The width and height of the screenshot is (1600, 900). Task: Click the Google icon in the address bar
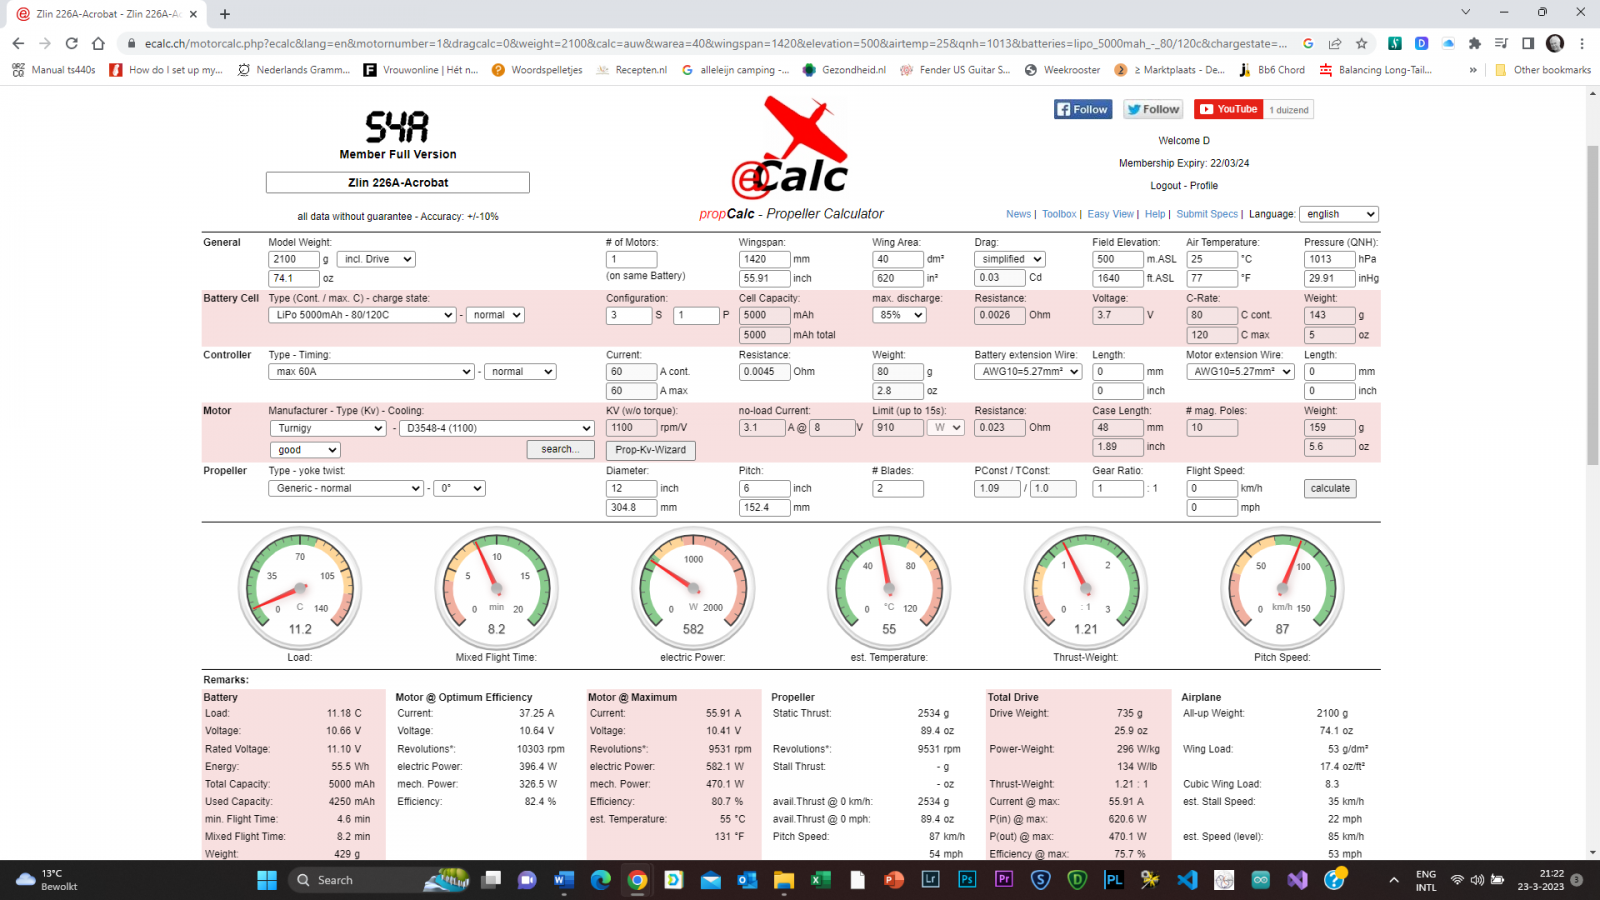(1308, 43)
